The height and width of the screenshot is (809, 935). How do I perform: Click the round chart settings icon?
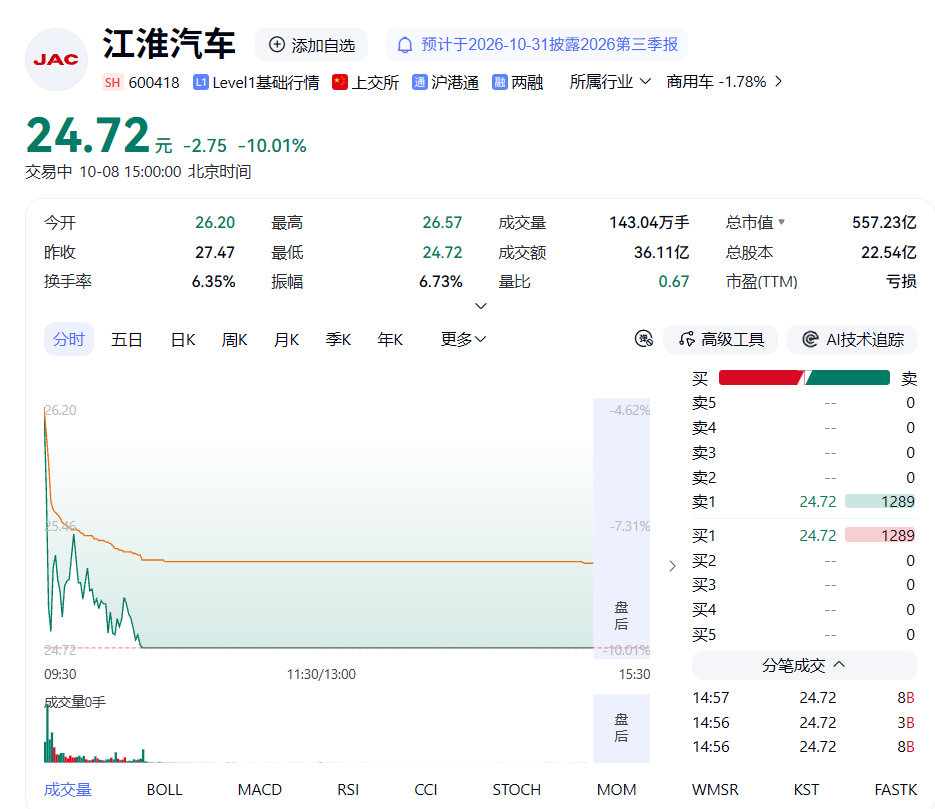coord(644,339)
